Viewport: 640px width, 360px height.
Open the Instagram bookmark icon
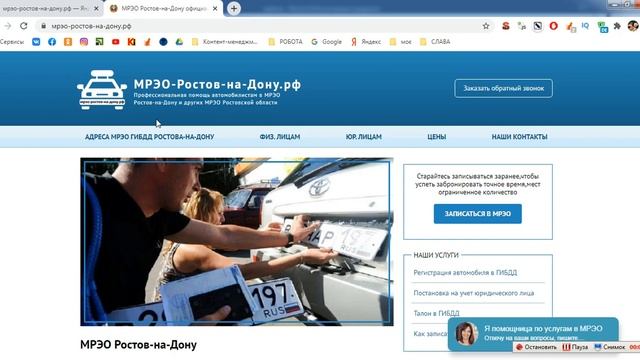point(84,42)
